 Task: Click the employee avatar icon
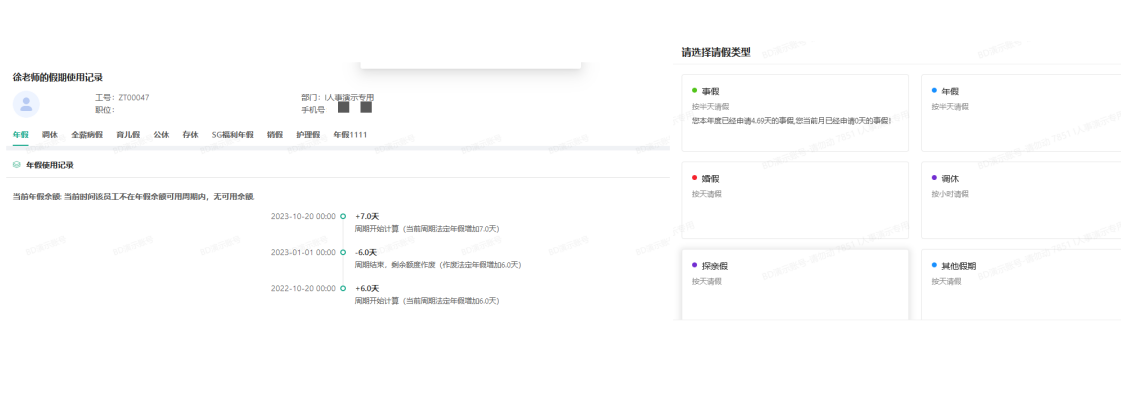pyautogui.click(x=26, y=104)
